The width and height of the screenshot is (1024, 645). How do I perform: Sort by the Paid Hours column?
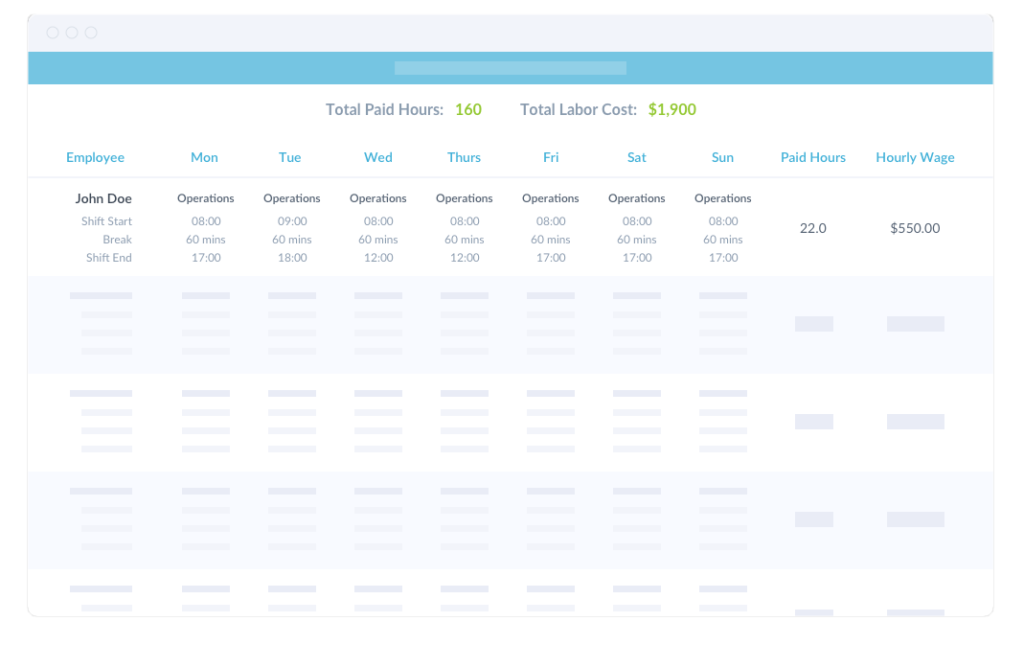813,157
